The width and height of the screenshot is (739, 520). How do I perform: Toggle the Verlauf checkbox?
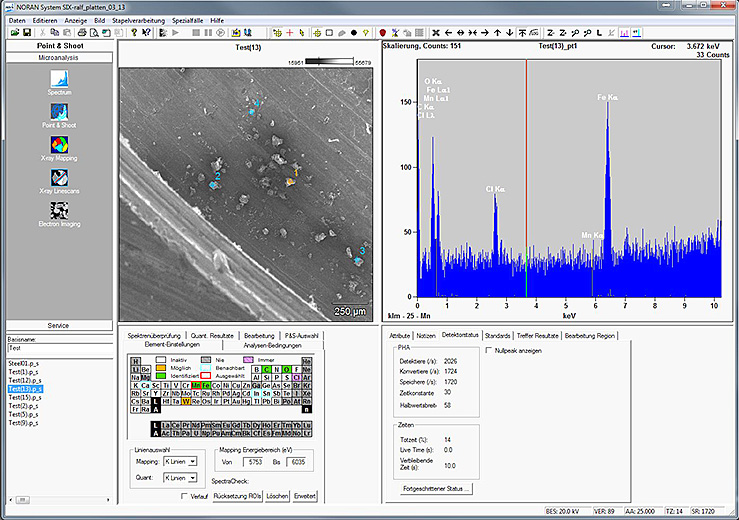pyautogui.click(x=184, y=496)
